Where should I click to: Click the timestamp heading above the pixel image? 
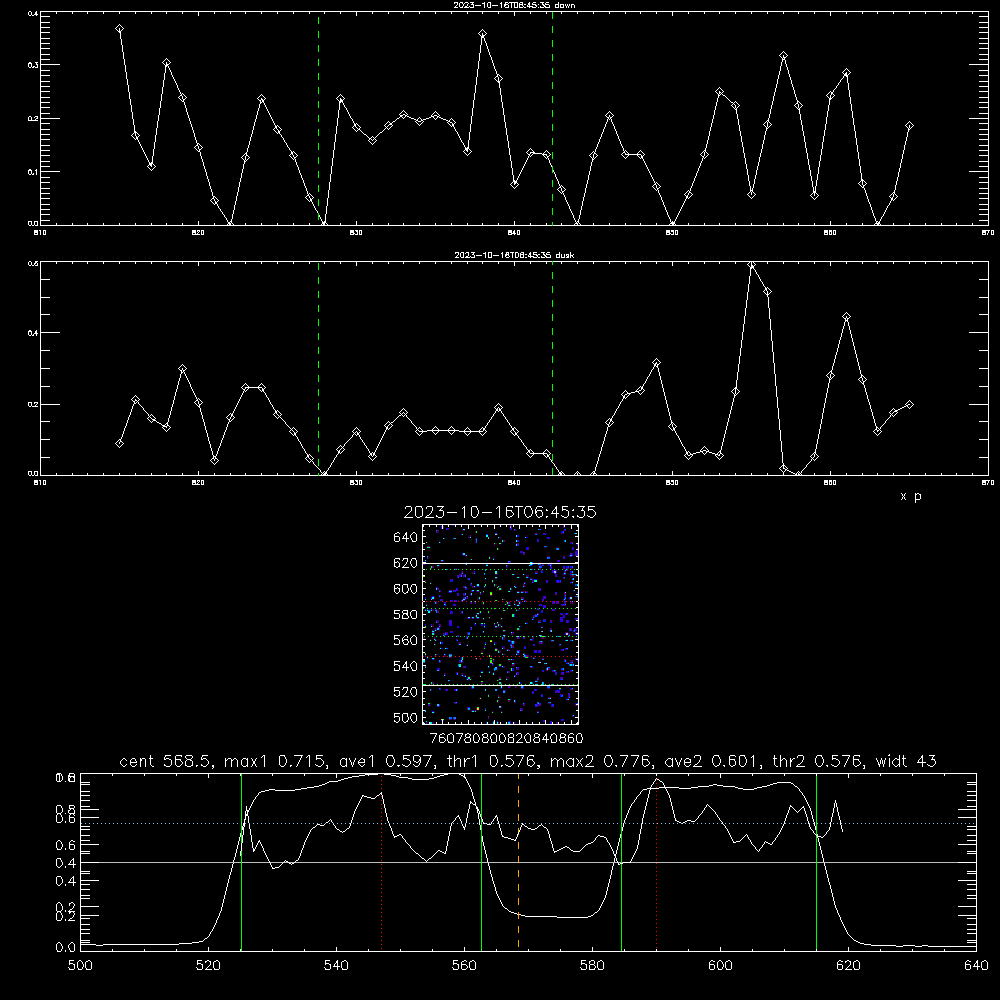500,512
